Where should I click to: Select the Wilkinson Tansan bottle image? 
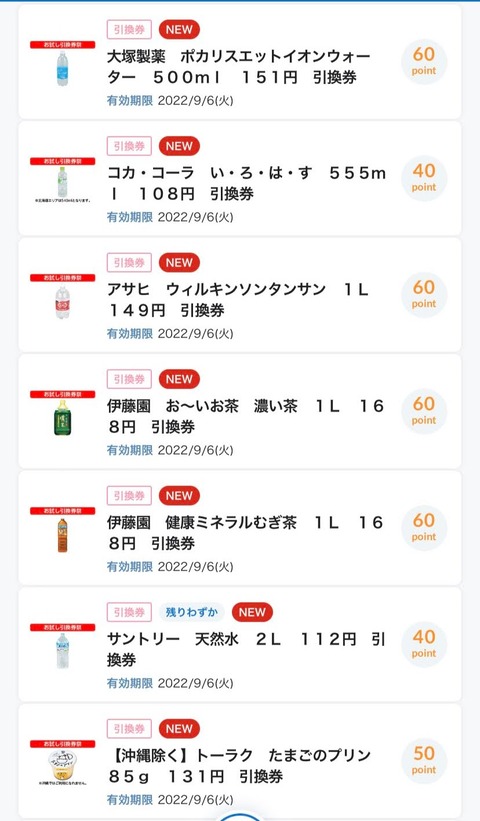point(62,296)
